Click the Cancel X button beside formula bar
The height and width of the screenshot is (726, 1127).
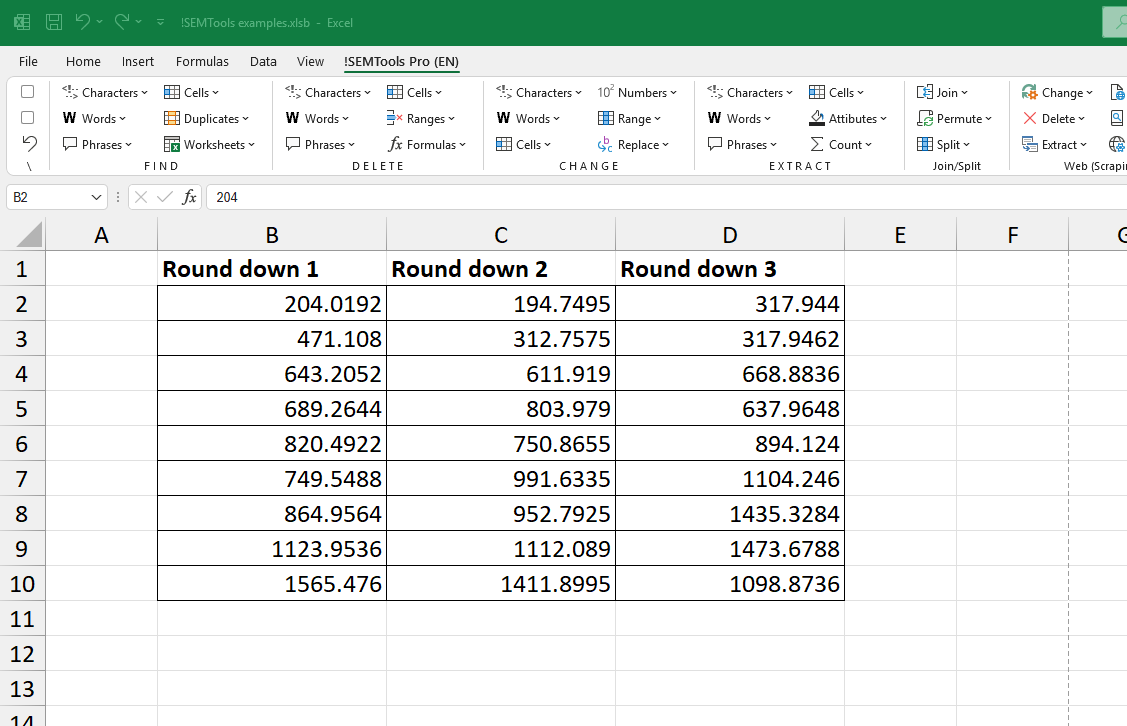(140, 197)
